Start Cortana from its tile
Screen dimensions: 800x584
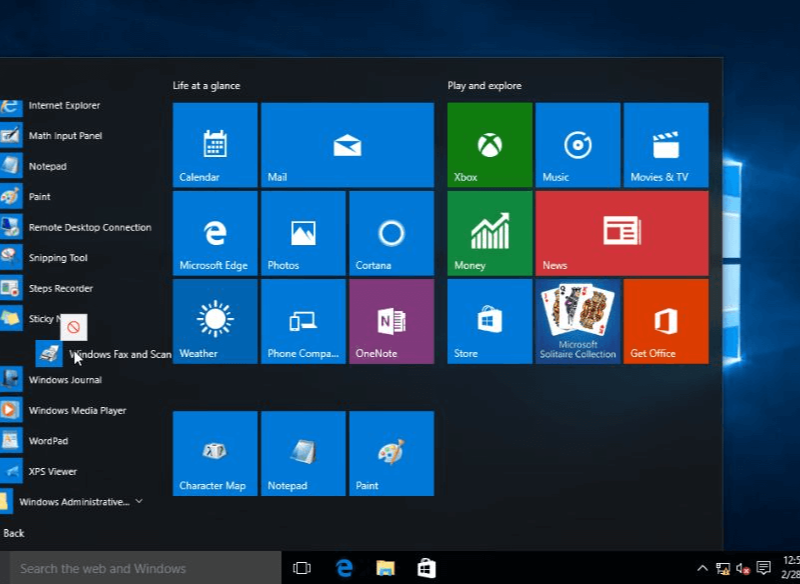390,232
